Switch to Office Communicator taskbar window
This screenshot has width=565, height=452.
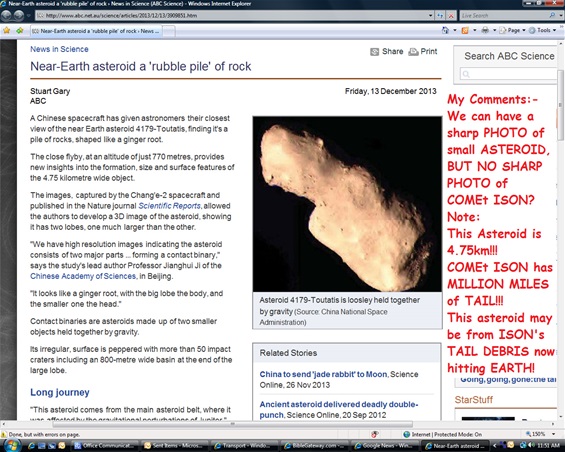104,446
